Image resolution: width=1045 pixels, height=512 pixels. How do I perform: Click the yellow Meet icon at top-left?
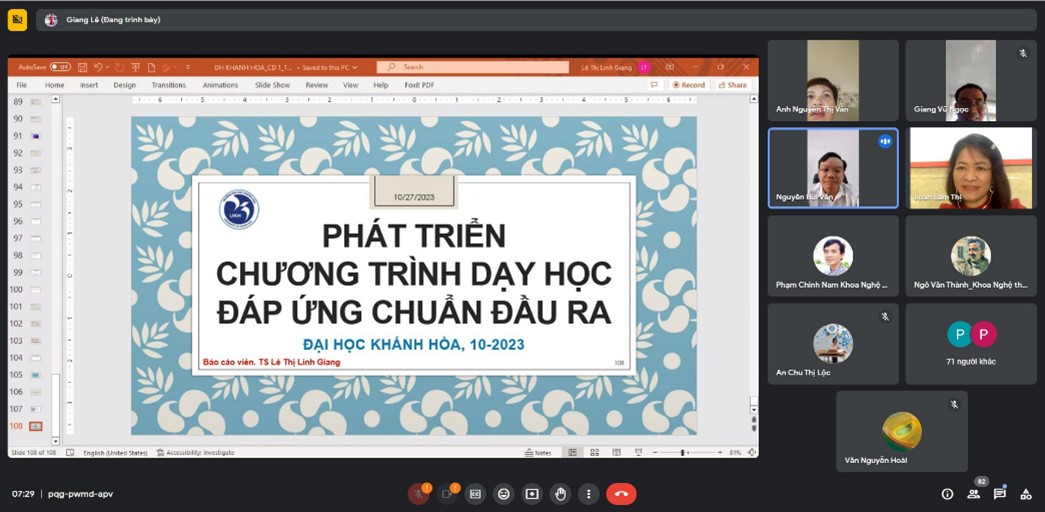coord(17,19)
